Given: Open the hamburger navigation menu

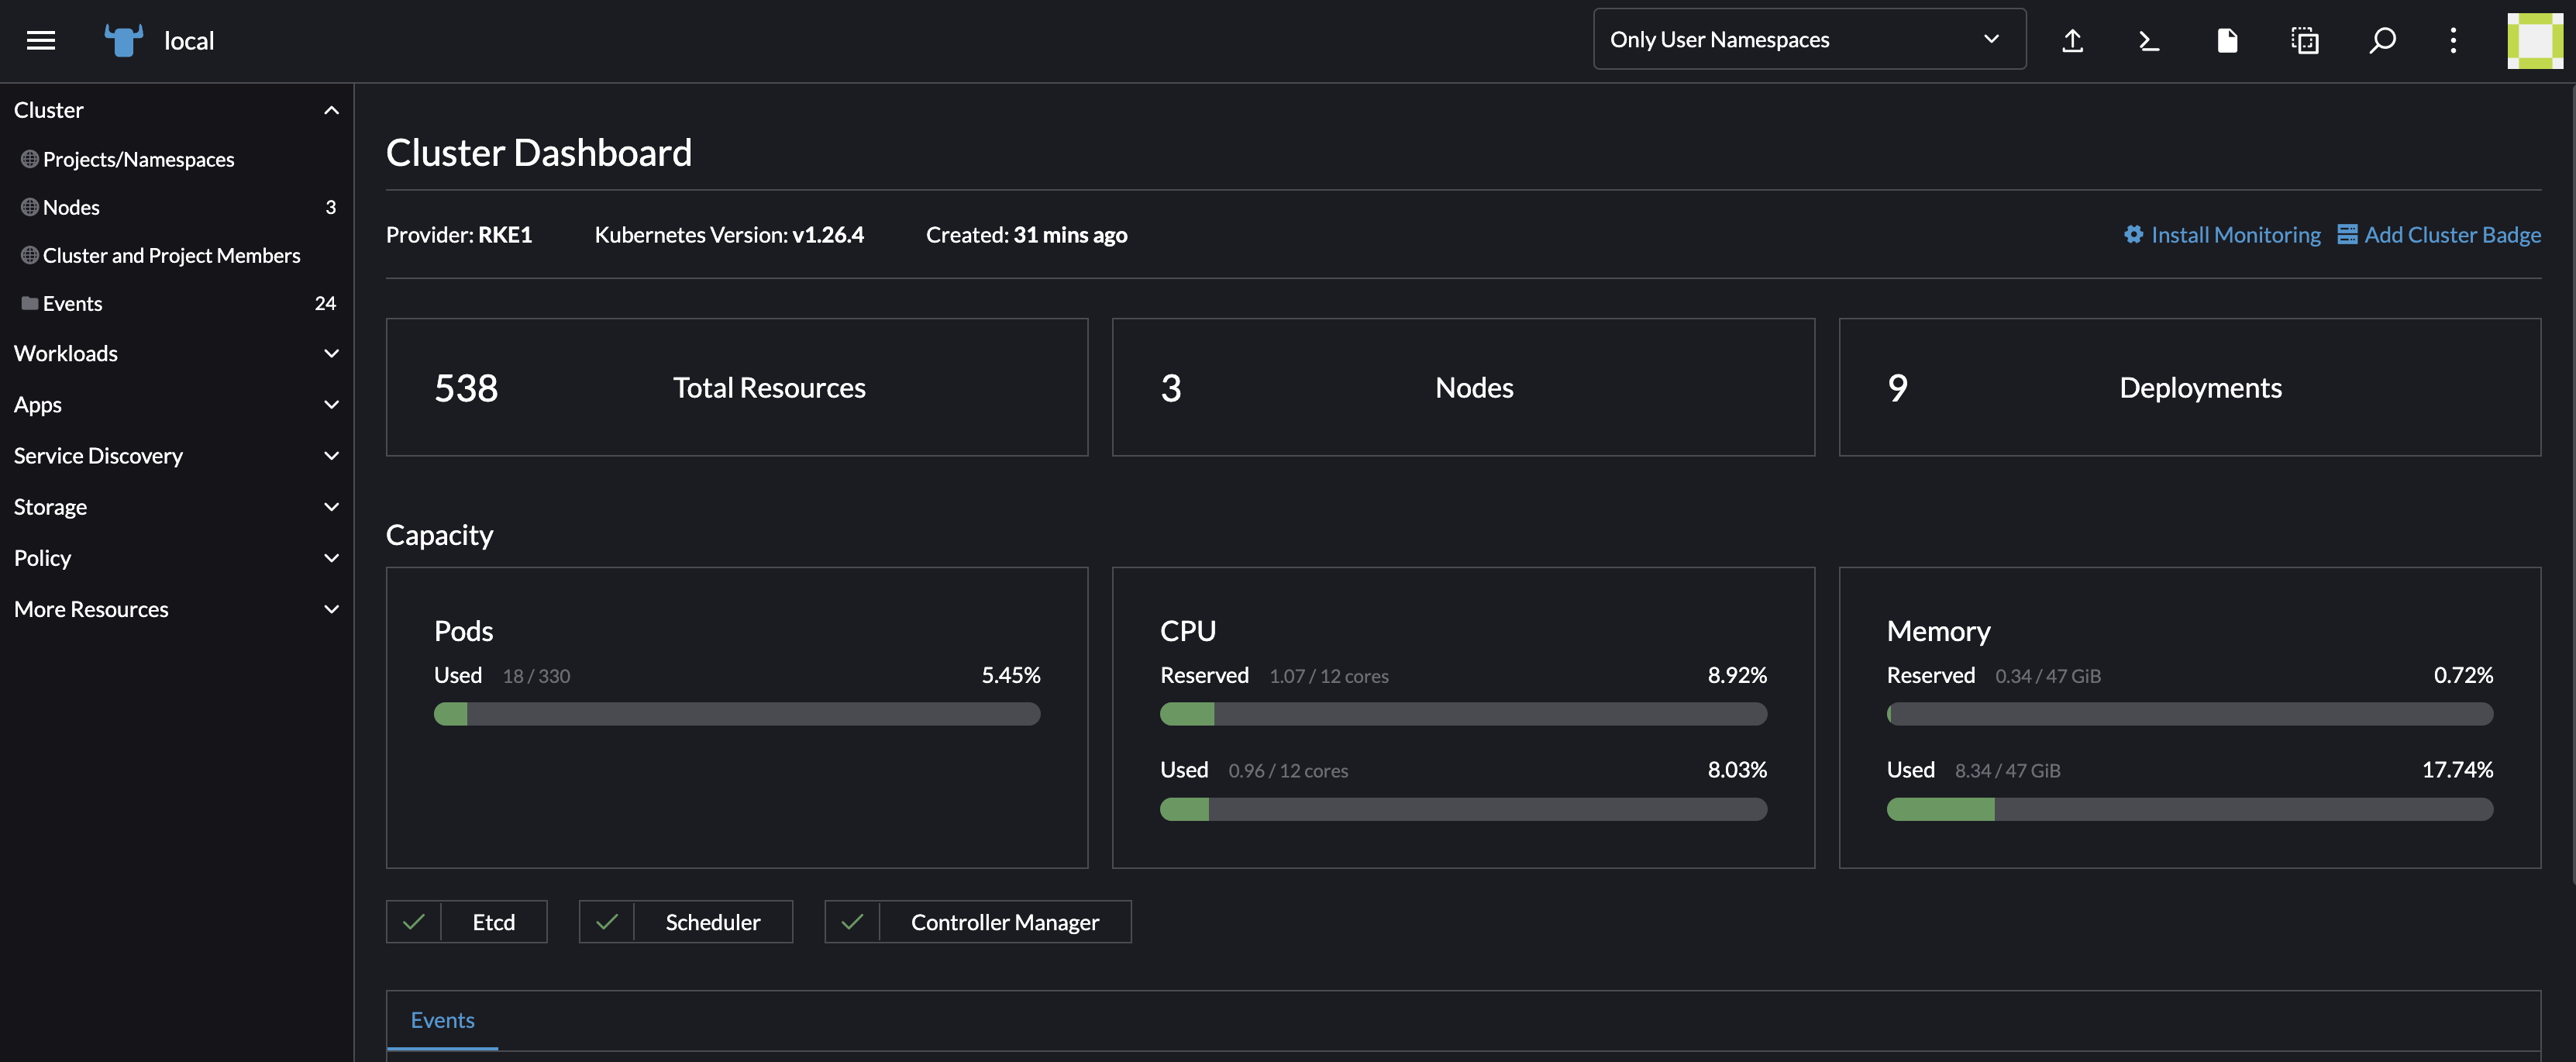Looking at the screenshot, I should coord(41,40).
